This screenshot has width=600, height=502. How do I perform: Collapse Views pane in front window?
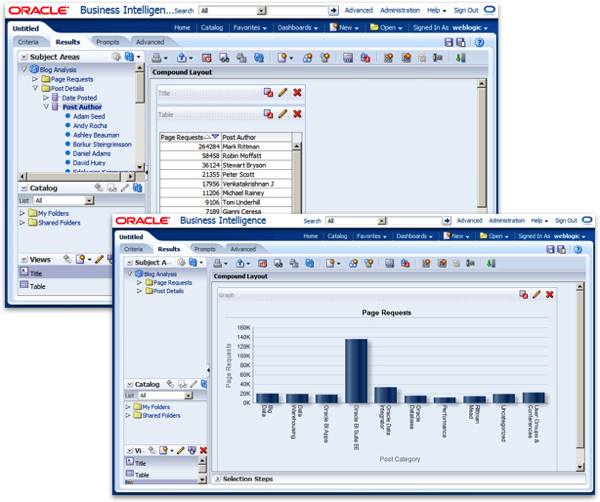pyautogui.click(x=130, y=451)
